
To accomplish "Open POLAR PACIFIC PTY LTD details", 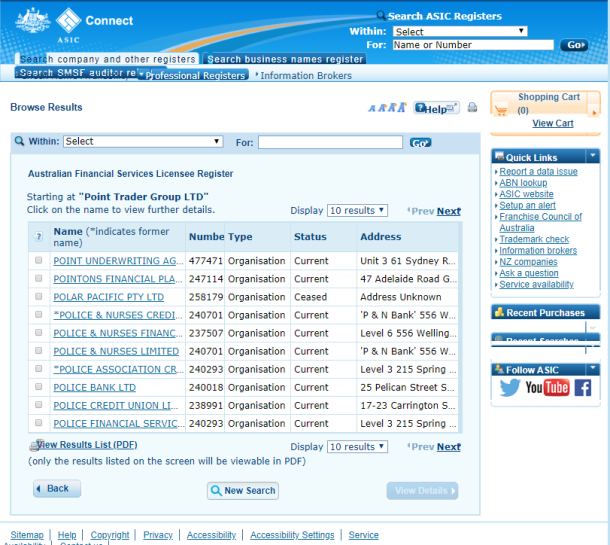I will click(x=109, y=297).
